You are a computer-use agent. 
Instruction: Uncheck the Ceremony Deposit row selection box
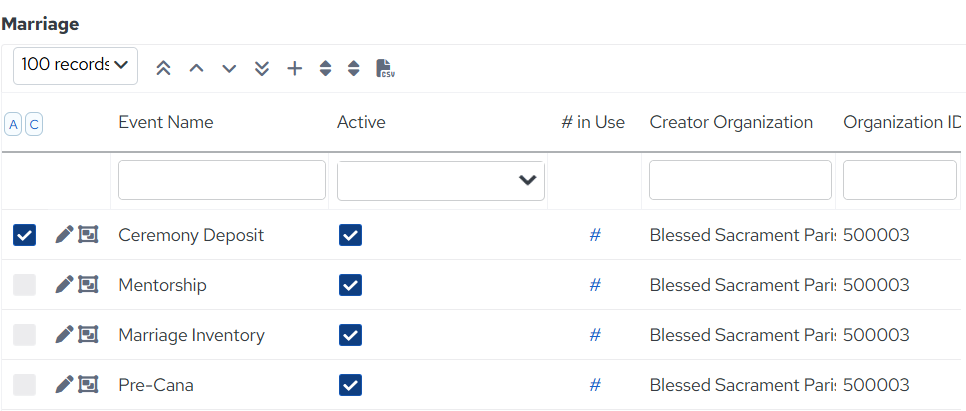25,235
